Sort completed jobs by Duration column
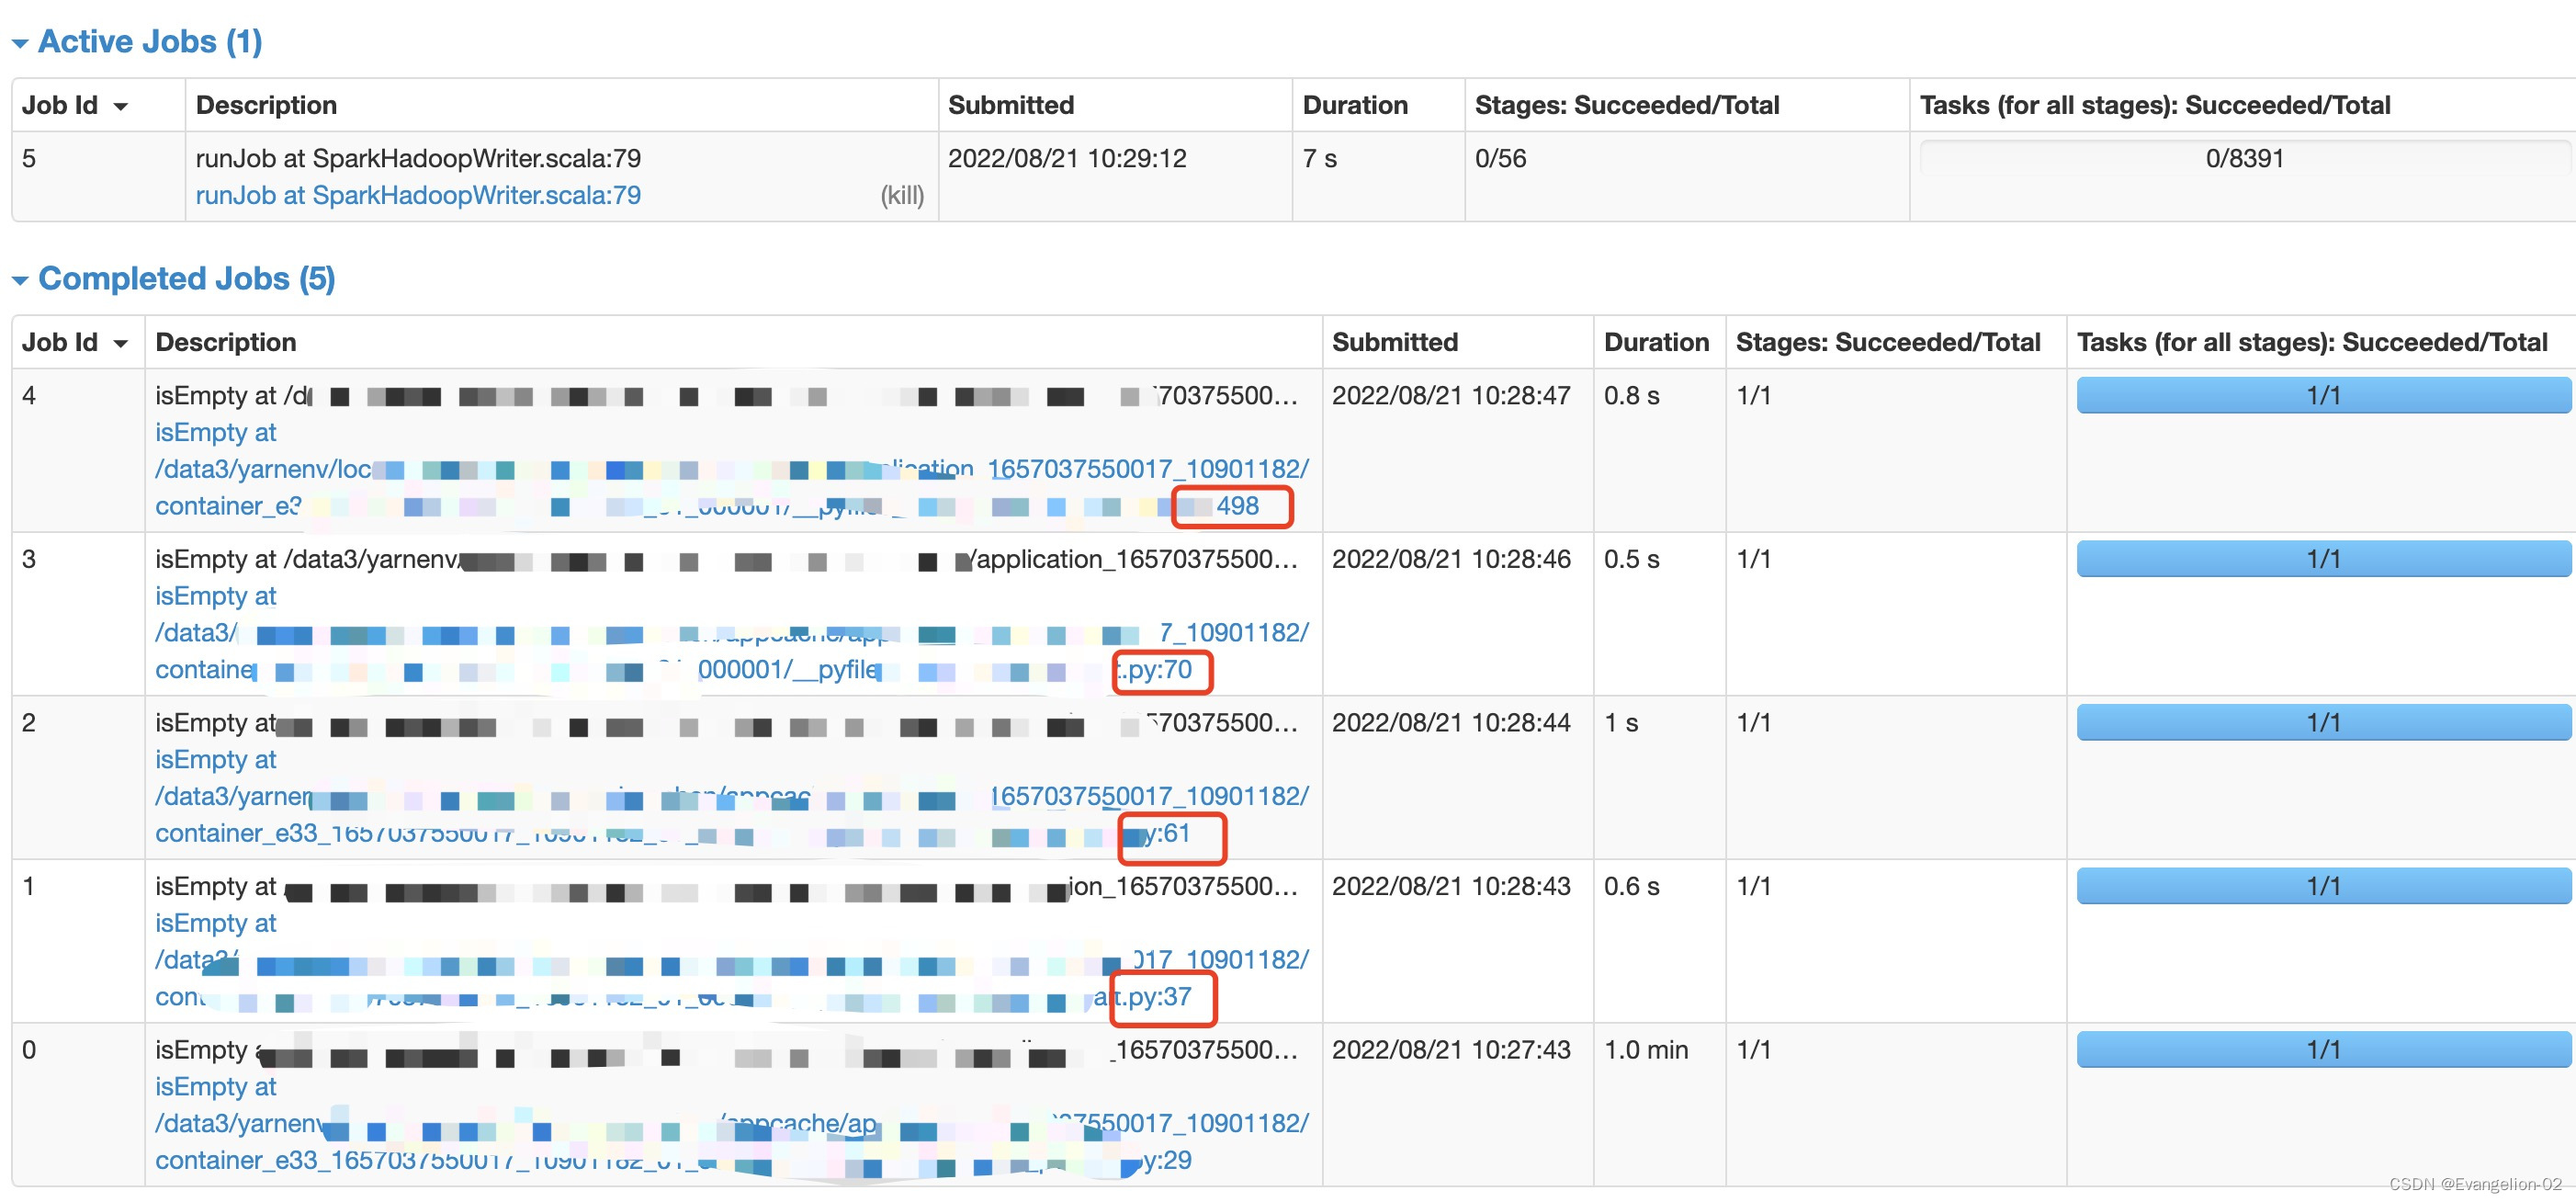The width and height of the screenshot is (2576, 1202). [1656, 342]
